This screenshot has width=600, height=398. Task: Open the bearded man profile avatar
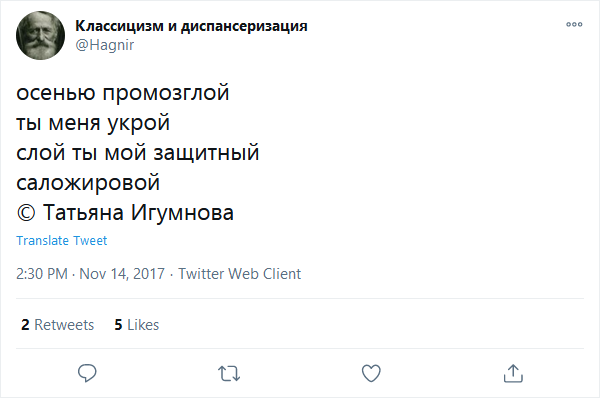point(41,36)
